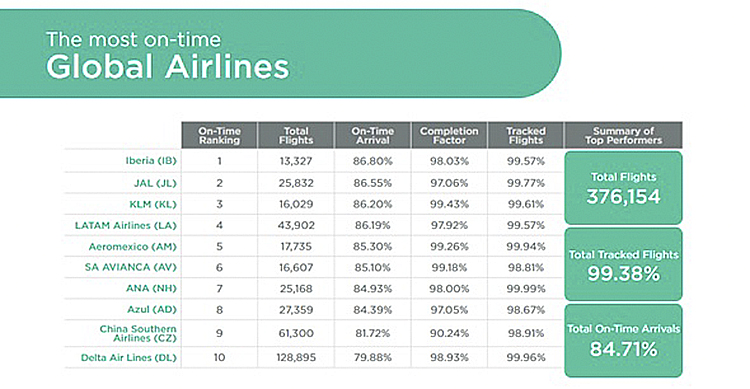Click the On-Time Arrival column header
The image size is (750, 389).
(x=373, y=135)
